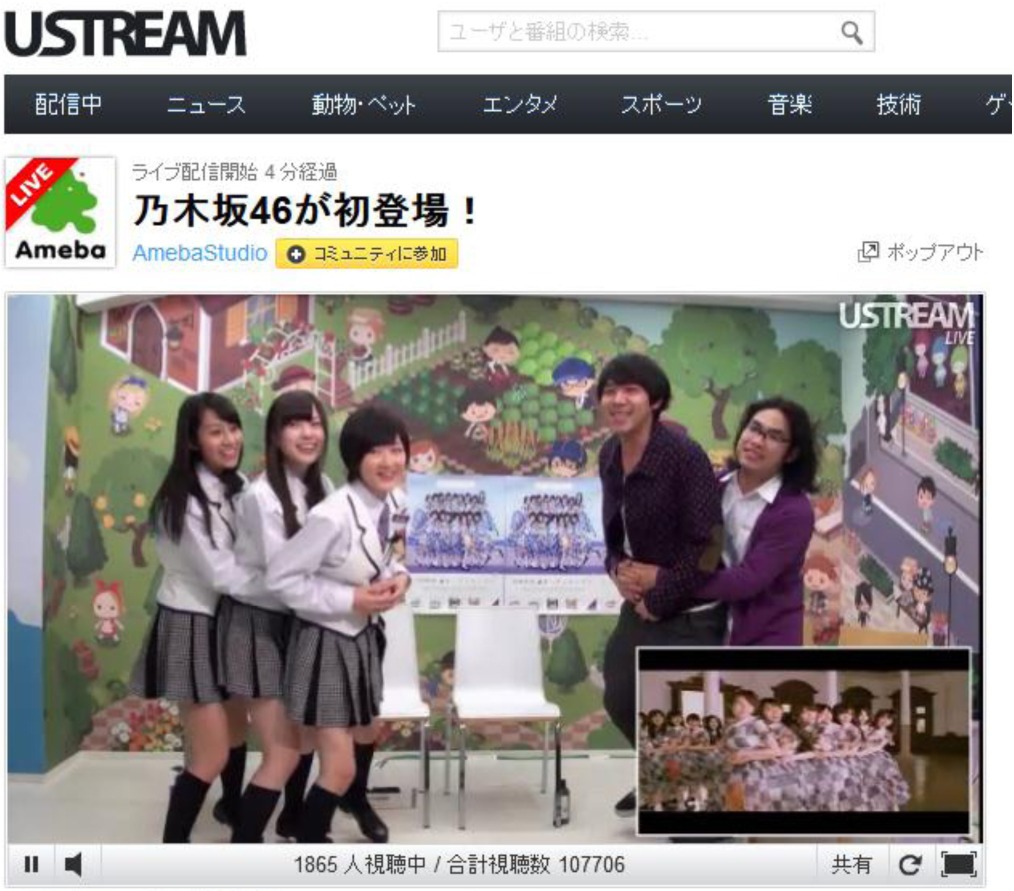Viewport: 1014px width, 891px height.
Task: Open the Ameba LIVE channel icon
Action: click(60, 212)
